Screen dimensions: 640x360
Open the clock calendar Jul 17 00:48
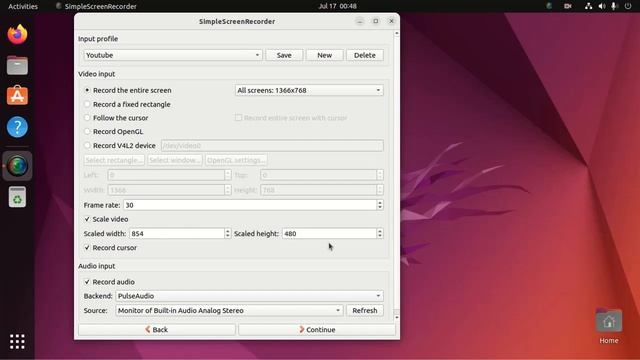[x=338, y=6]
